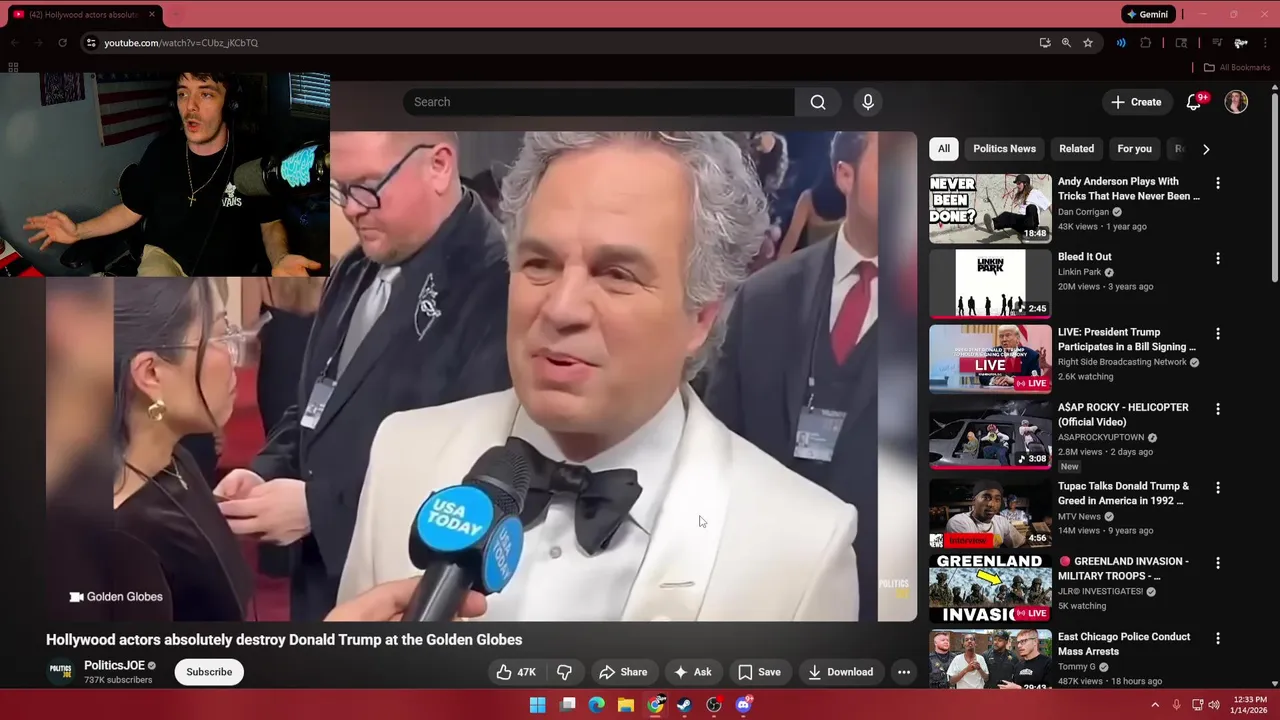
Task: Open options for East Chicago Police video
Action: 1217,638
